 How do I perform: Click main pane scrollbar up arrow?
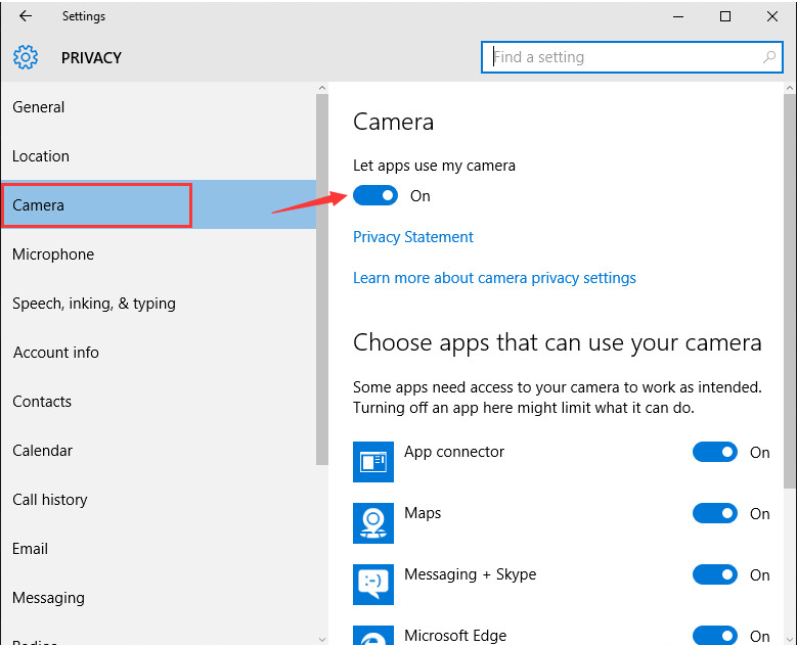point(790,88)
